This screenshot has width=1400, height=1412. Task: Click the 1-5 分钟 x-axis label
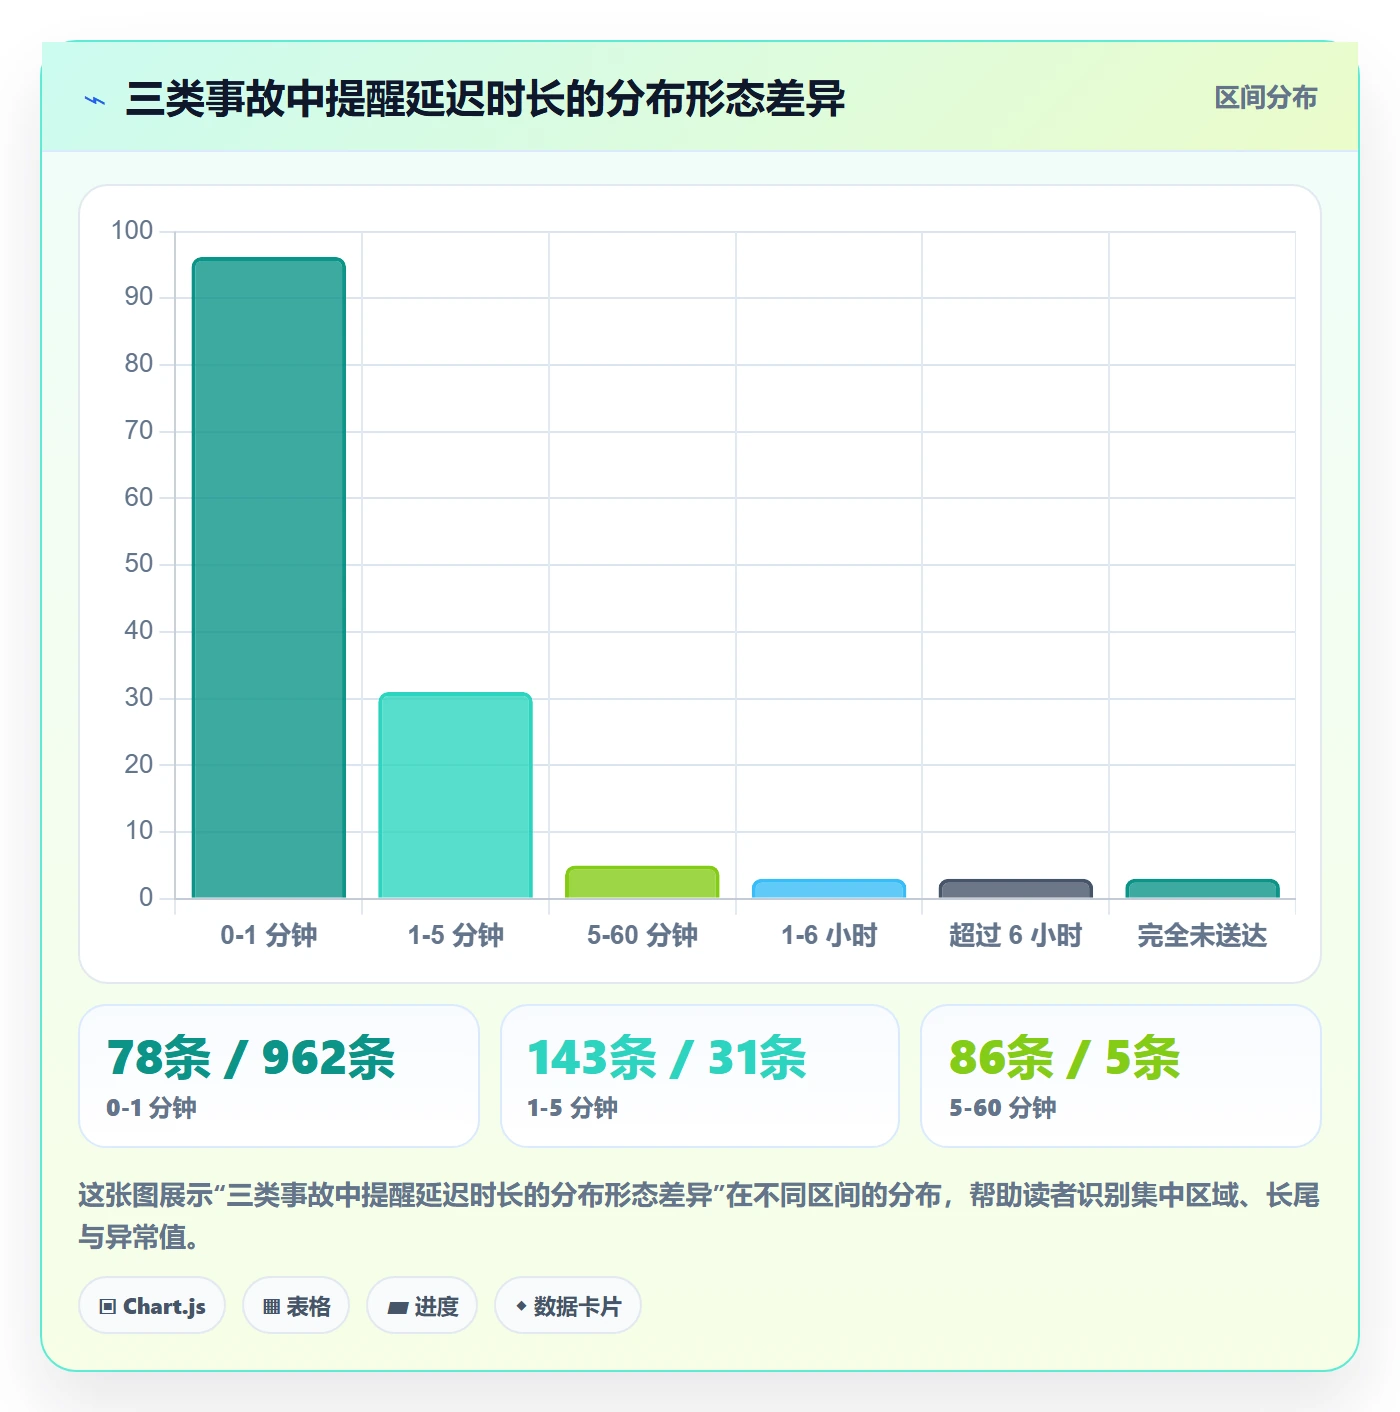[x=455, y=935]
